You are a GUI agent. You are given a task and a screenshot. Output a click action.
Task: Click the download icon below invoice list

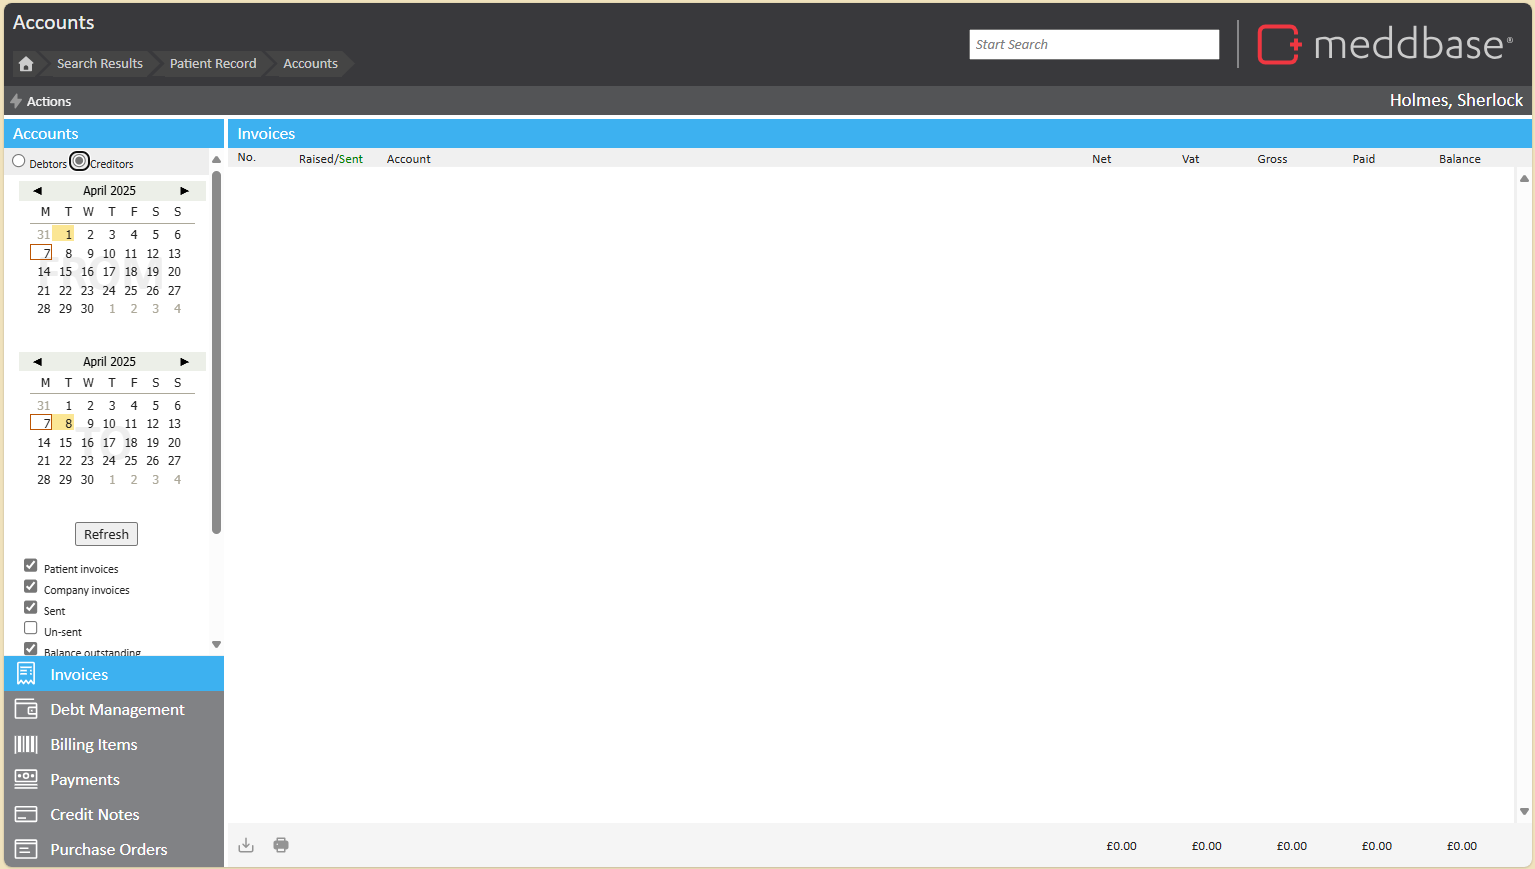246,845
